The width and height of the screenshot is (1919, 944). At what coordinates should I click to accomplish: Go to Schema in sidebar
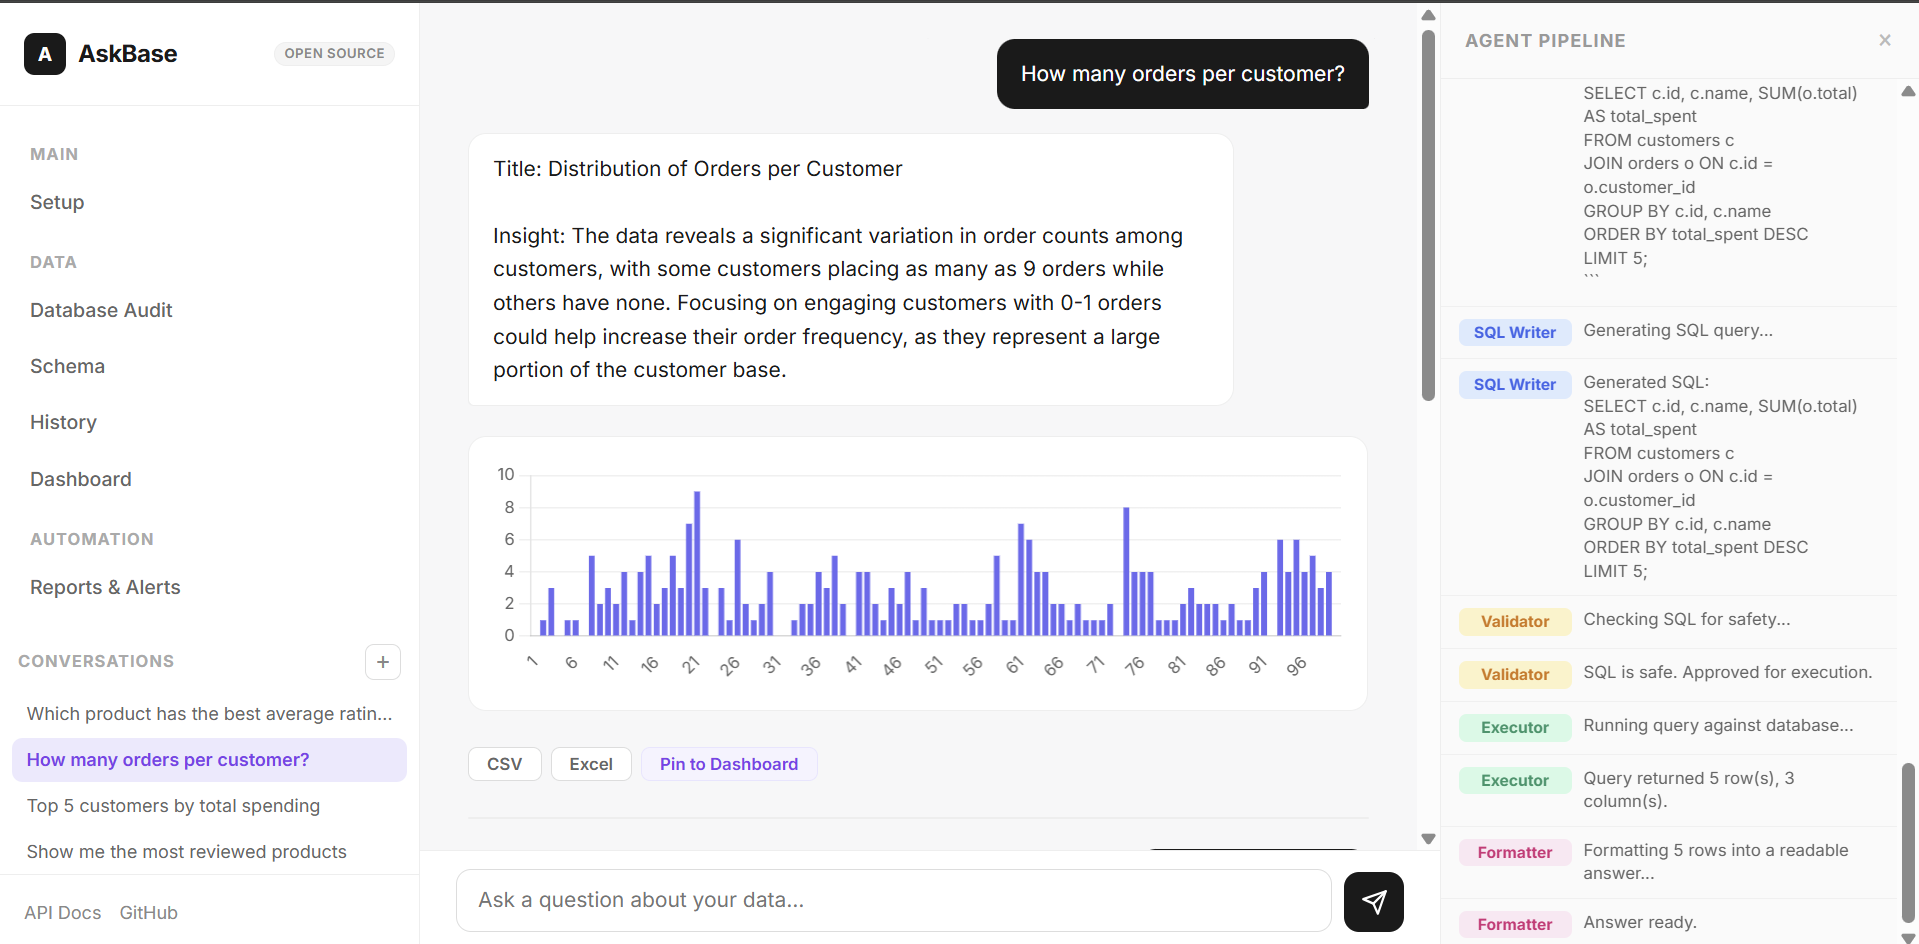click(67, 366)
